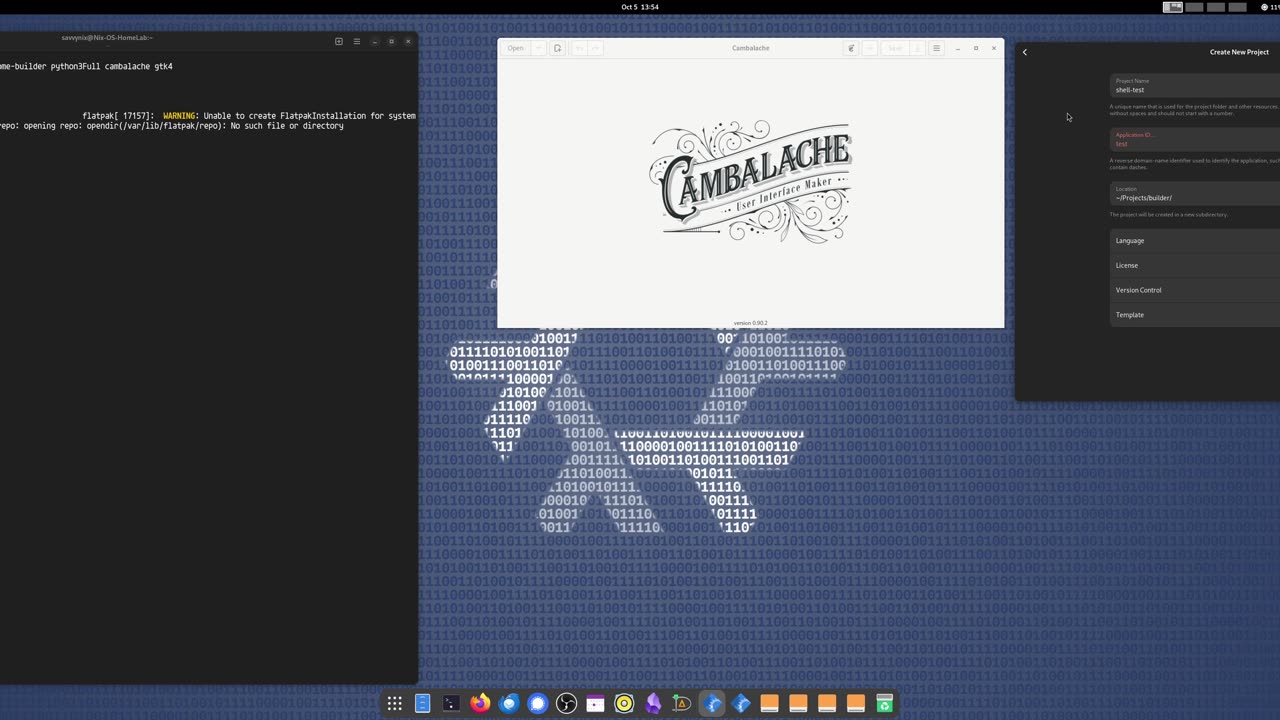Select the active workspace thumbnail in top bar
The width and height of the screenshot is (1280, 720).
[x=1173, y=7]
